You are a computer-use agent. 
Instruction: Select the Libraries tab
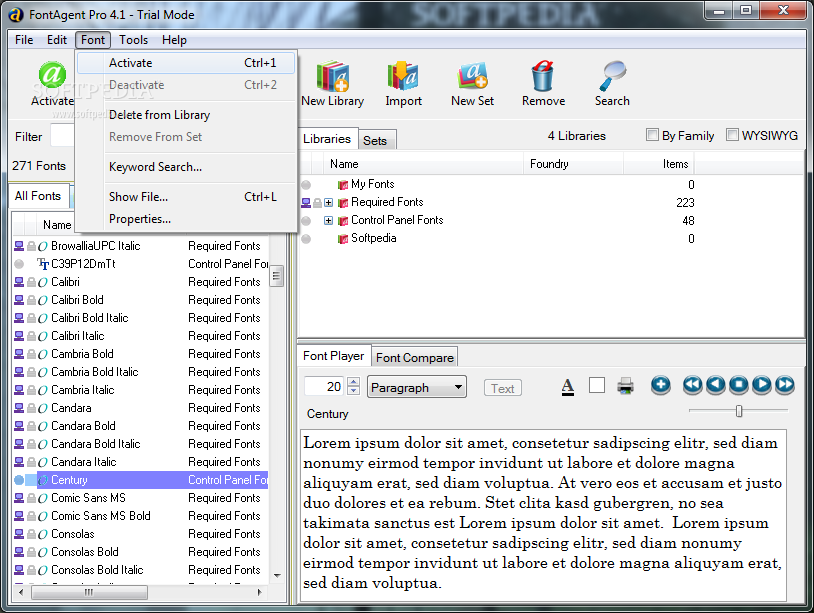327,139
